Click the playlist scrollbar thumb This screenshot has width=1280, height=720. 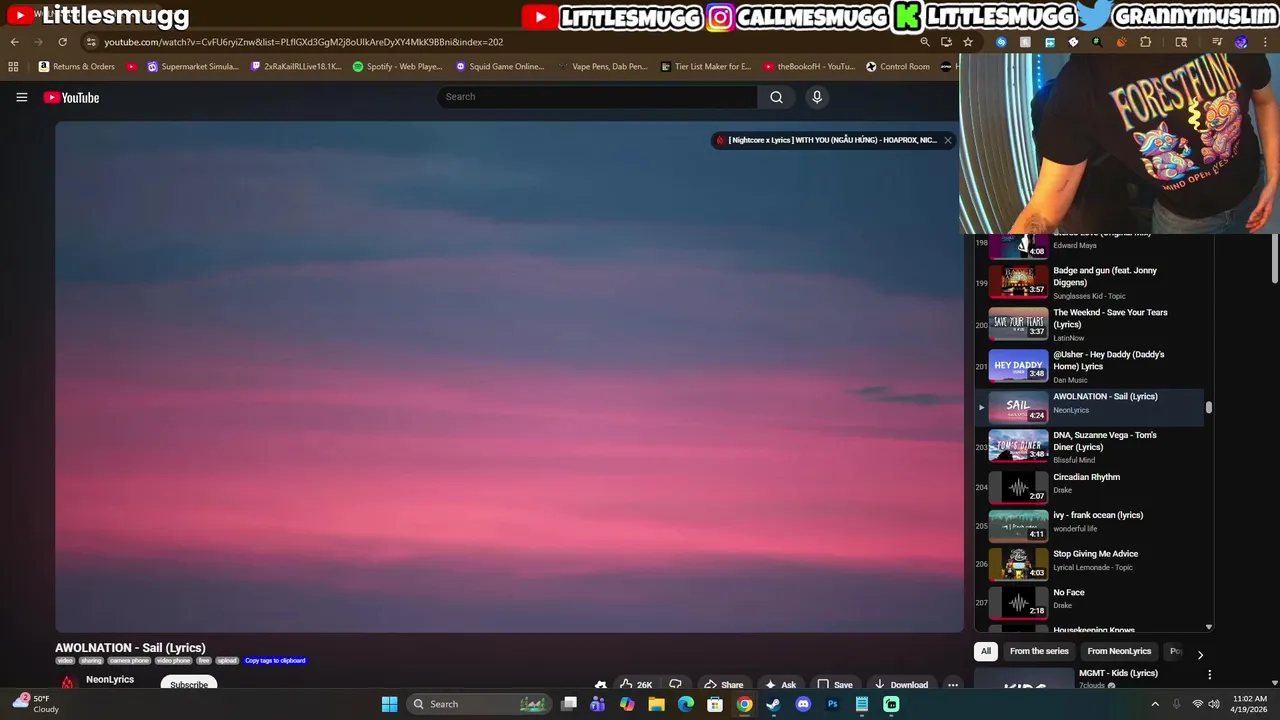tap(1208, 407)
